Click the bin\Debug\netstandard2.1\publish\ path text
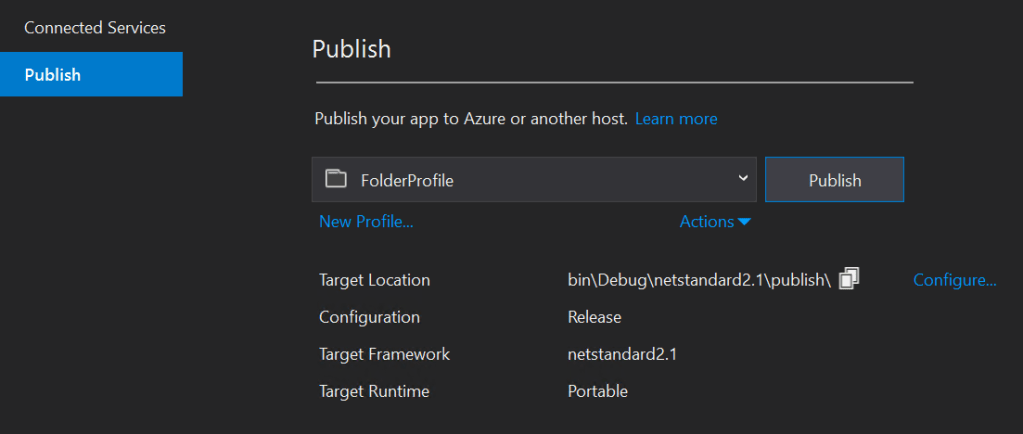 tap(699, 280)
